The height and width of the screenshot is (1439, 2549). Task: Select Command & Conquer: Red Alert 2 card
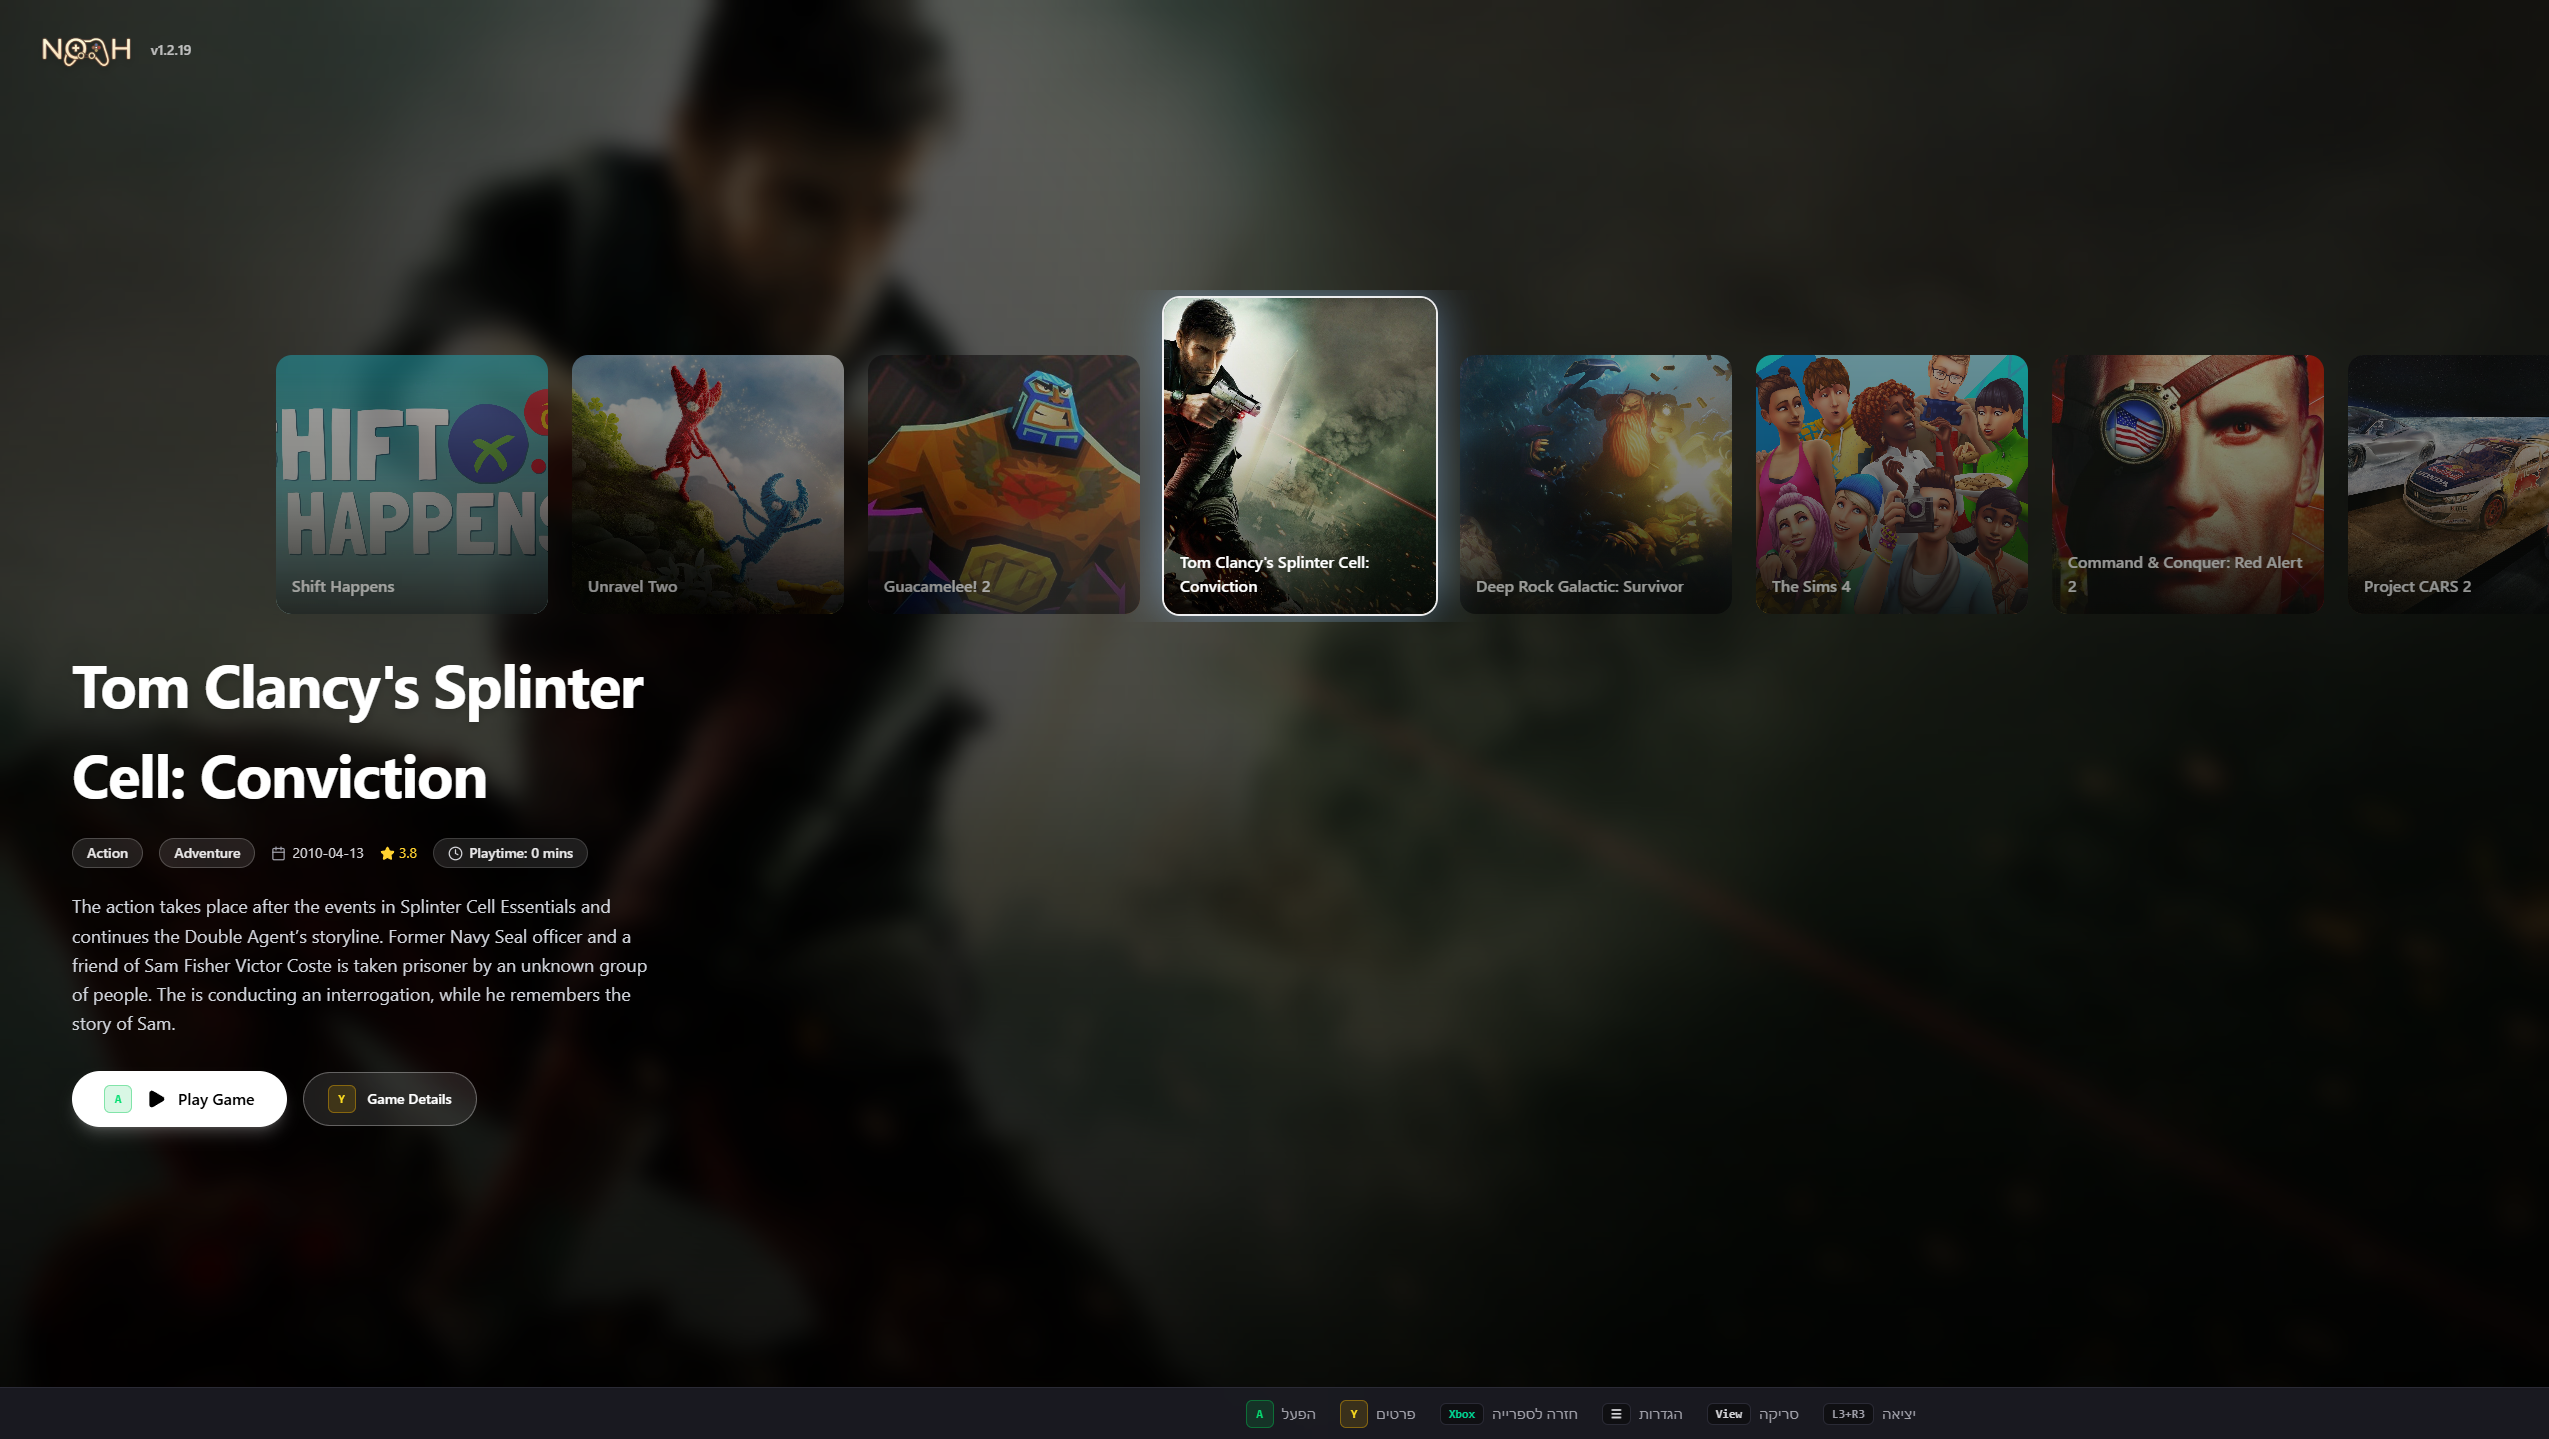pyautogui.click(x=2188, y=484)
